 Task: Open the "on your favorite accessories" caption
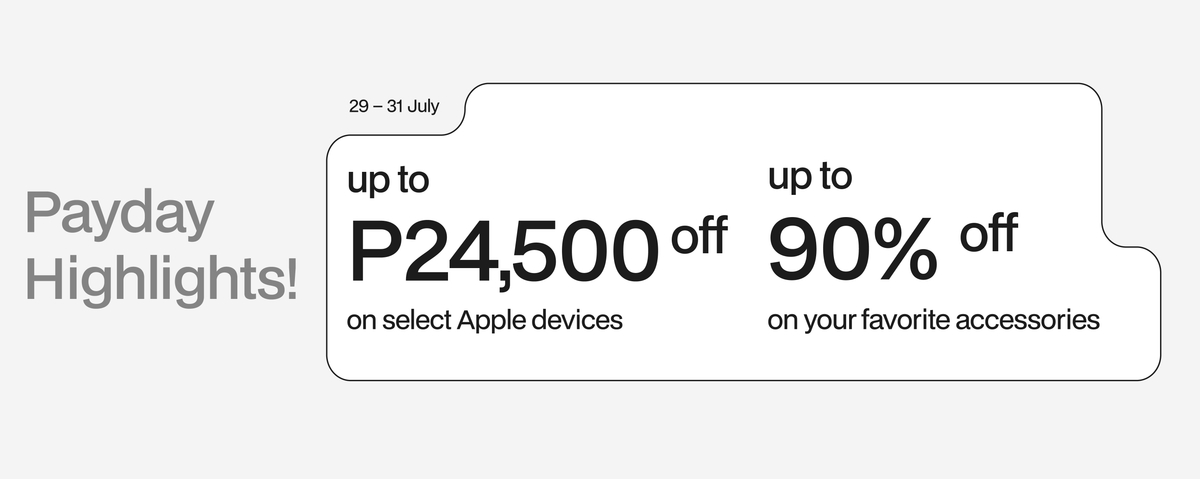pos(934,321)
